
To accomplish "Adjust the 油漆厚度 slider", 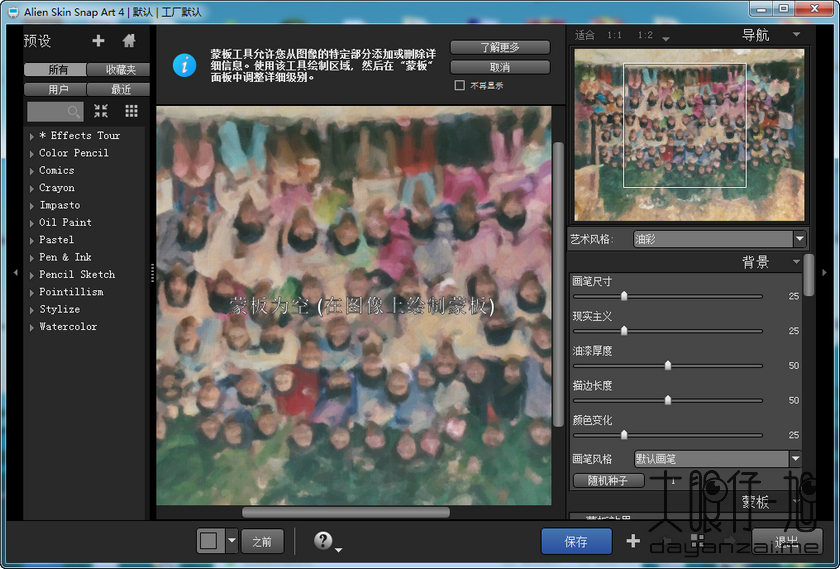I will pyautogui.click(x=668, y=365).
